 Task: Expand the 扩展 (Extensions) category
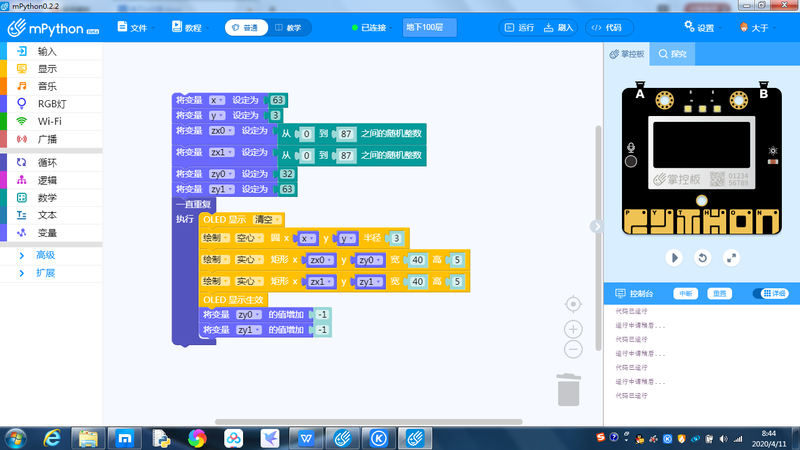tap(46, 272)
